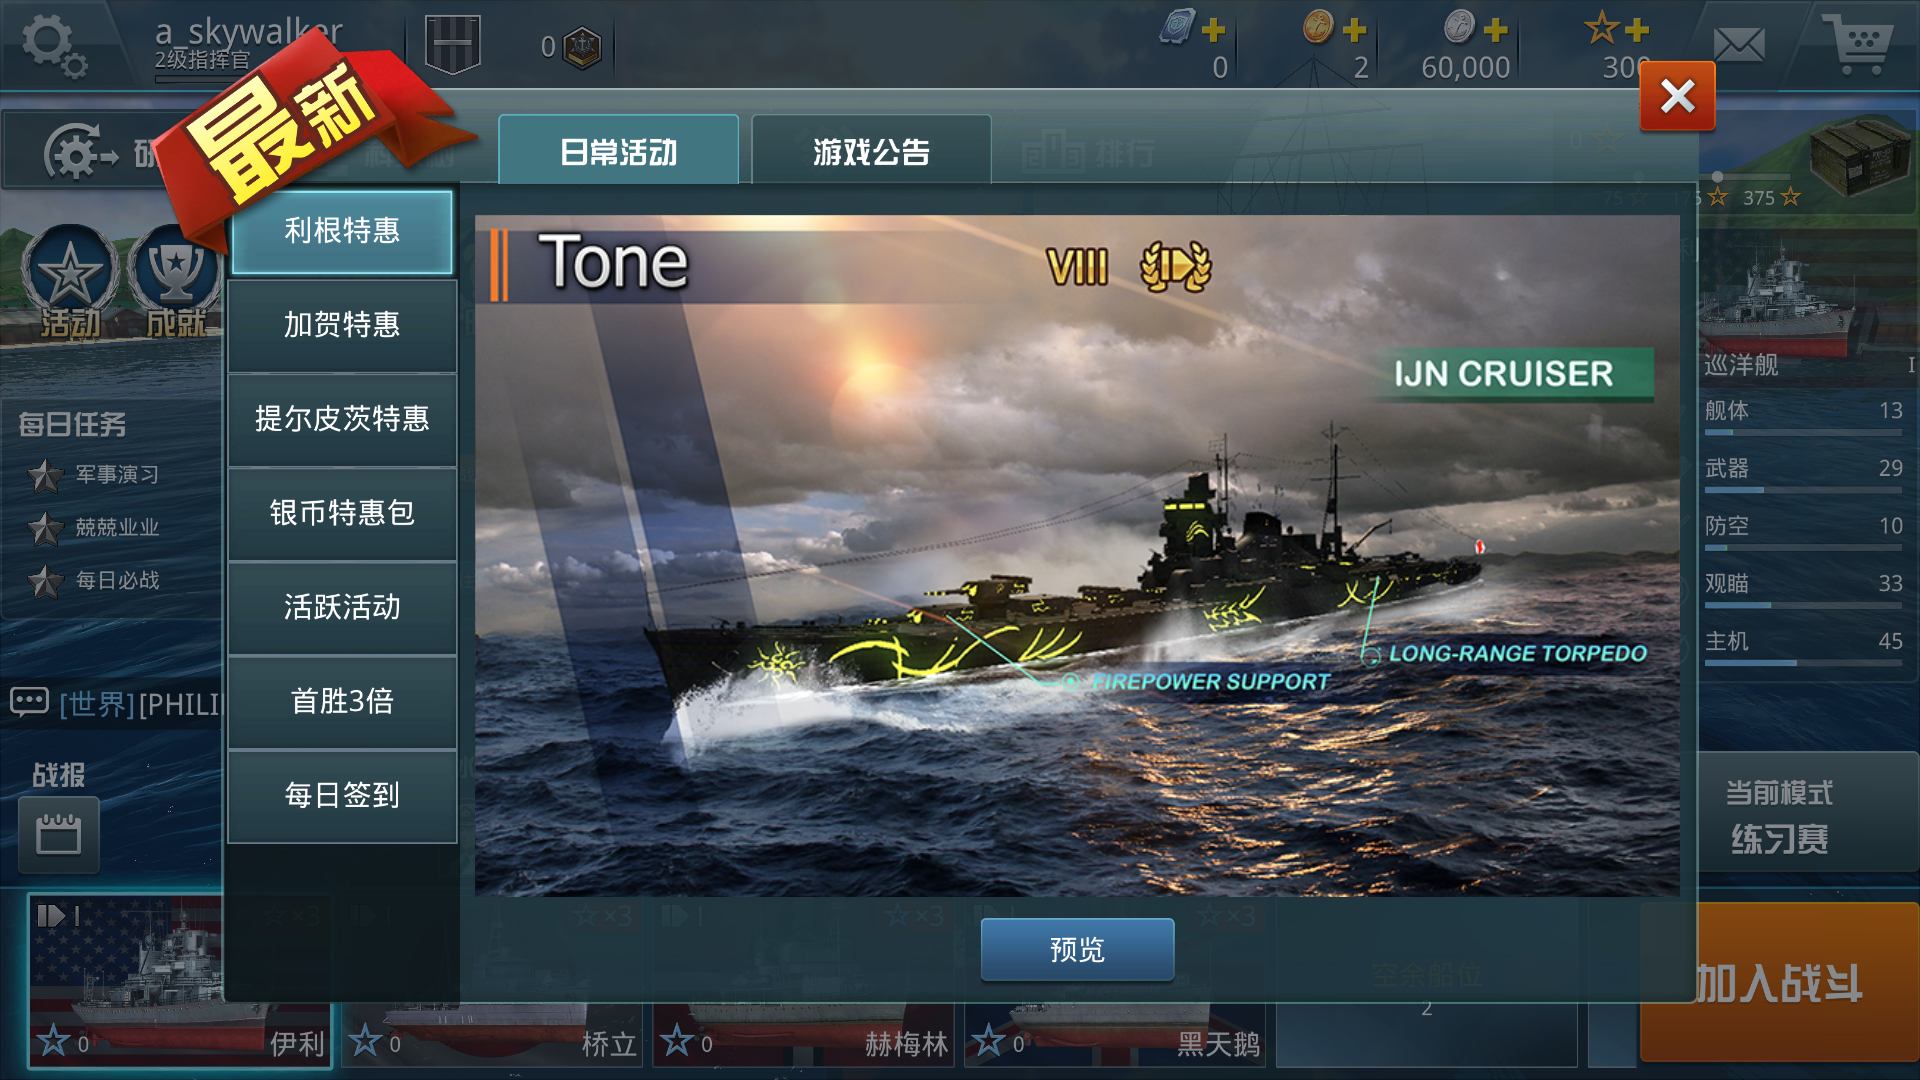Add gold coins with plus icon
The width and height of the screenshot is (1920, 1080).
point(1355,30)
